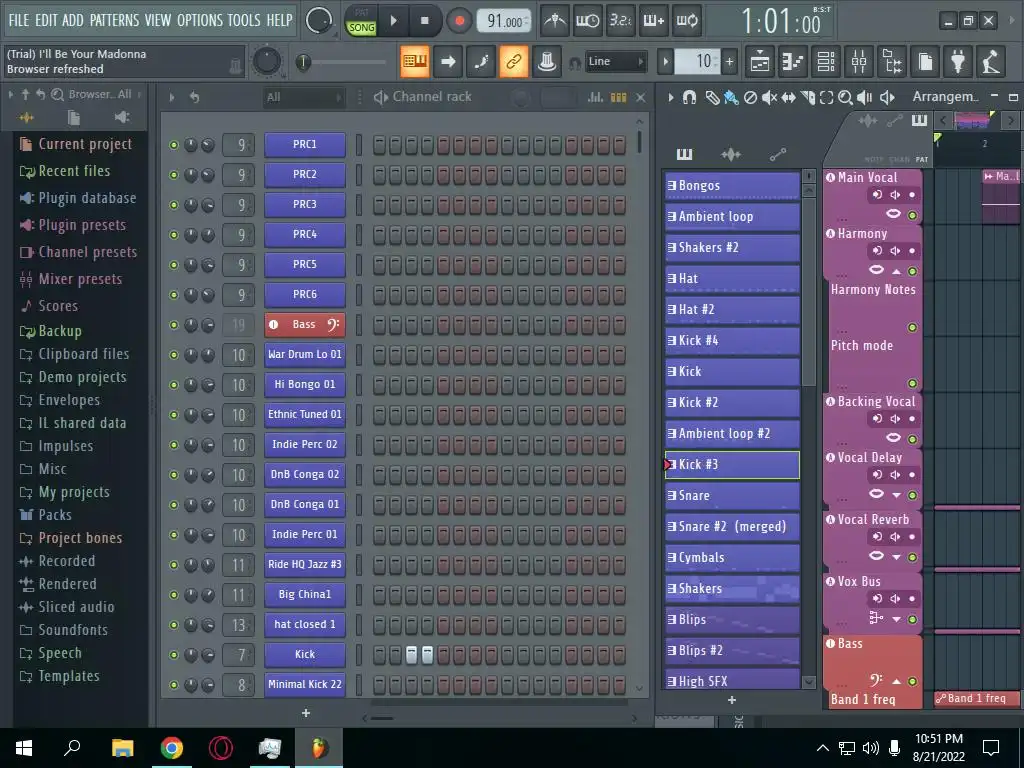
Task: Toggle the PAT/SONG mode switch
Action: (x=361, y=21)
